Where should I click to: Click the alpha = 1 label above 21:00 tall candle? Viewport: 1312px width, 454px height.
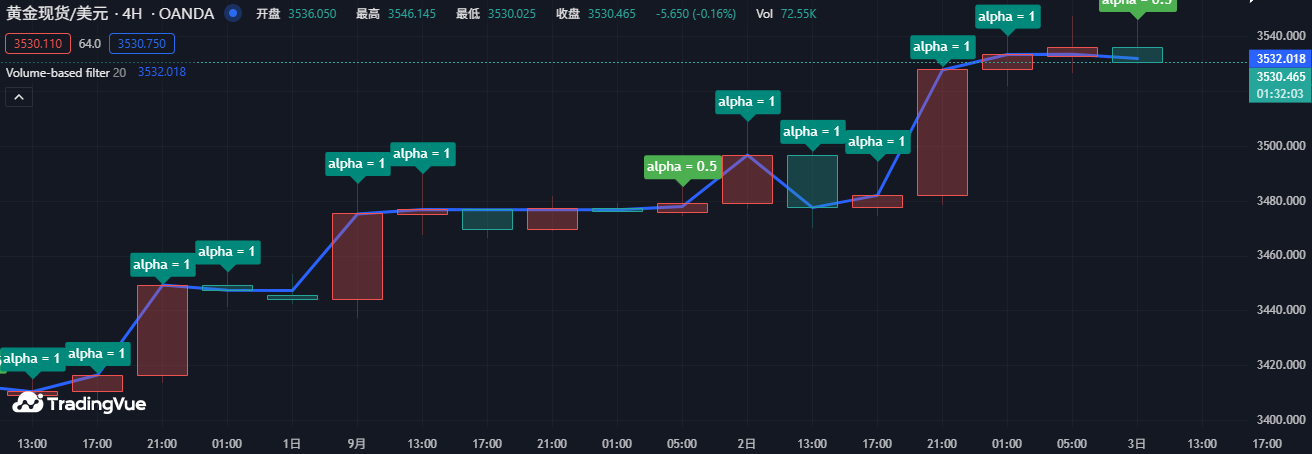942,46
